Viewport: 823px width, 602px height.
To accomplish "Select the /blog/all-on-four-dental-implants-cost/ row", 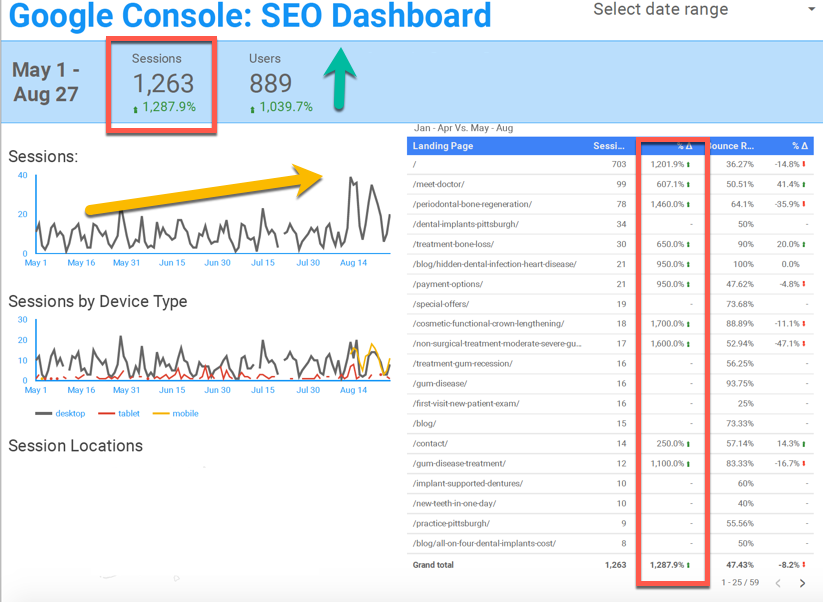I will click(x=610, y=543).
